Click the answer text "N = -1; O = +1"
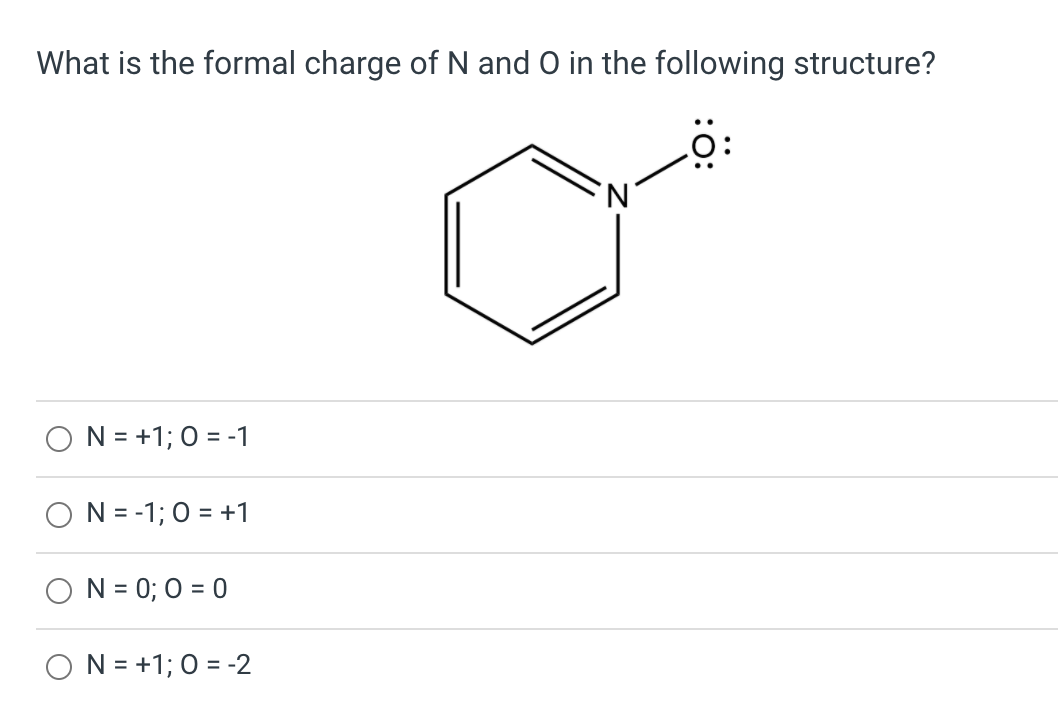 click(x=166, y=513)
